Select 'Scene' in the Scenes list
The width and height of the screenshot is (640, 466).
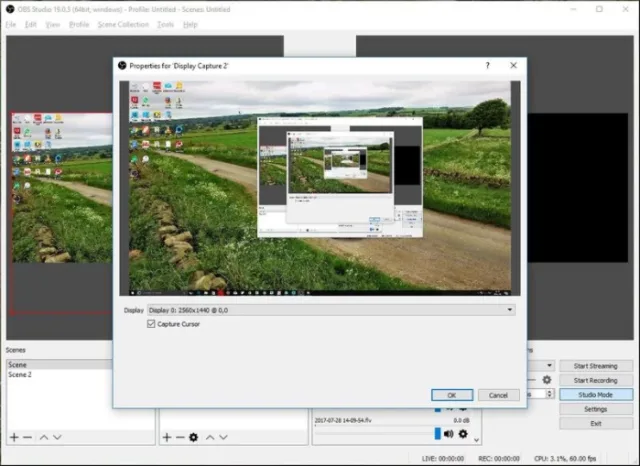click(x=59, y=364)
